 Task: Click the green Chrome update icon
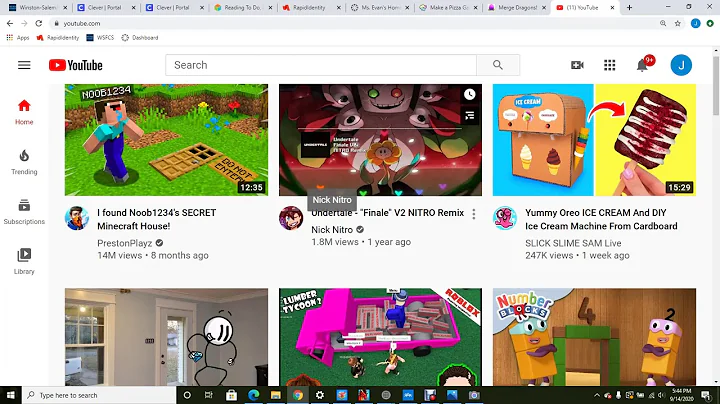pos(710,23)
